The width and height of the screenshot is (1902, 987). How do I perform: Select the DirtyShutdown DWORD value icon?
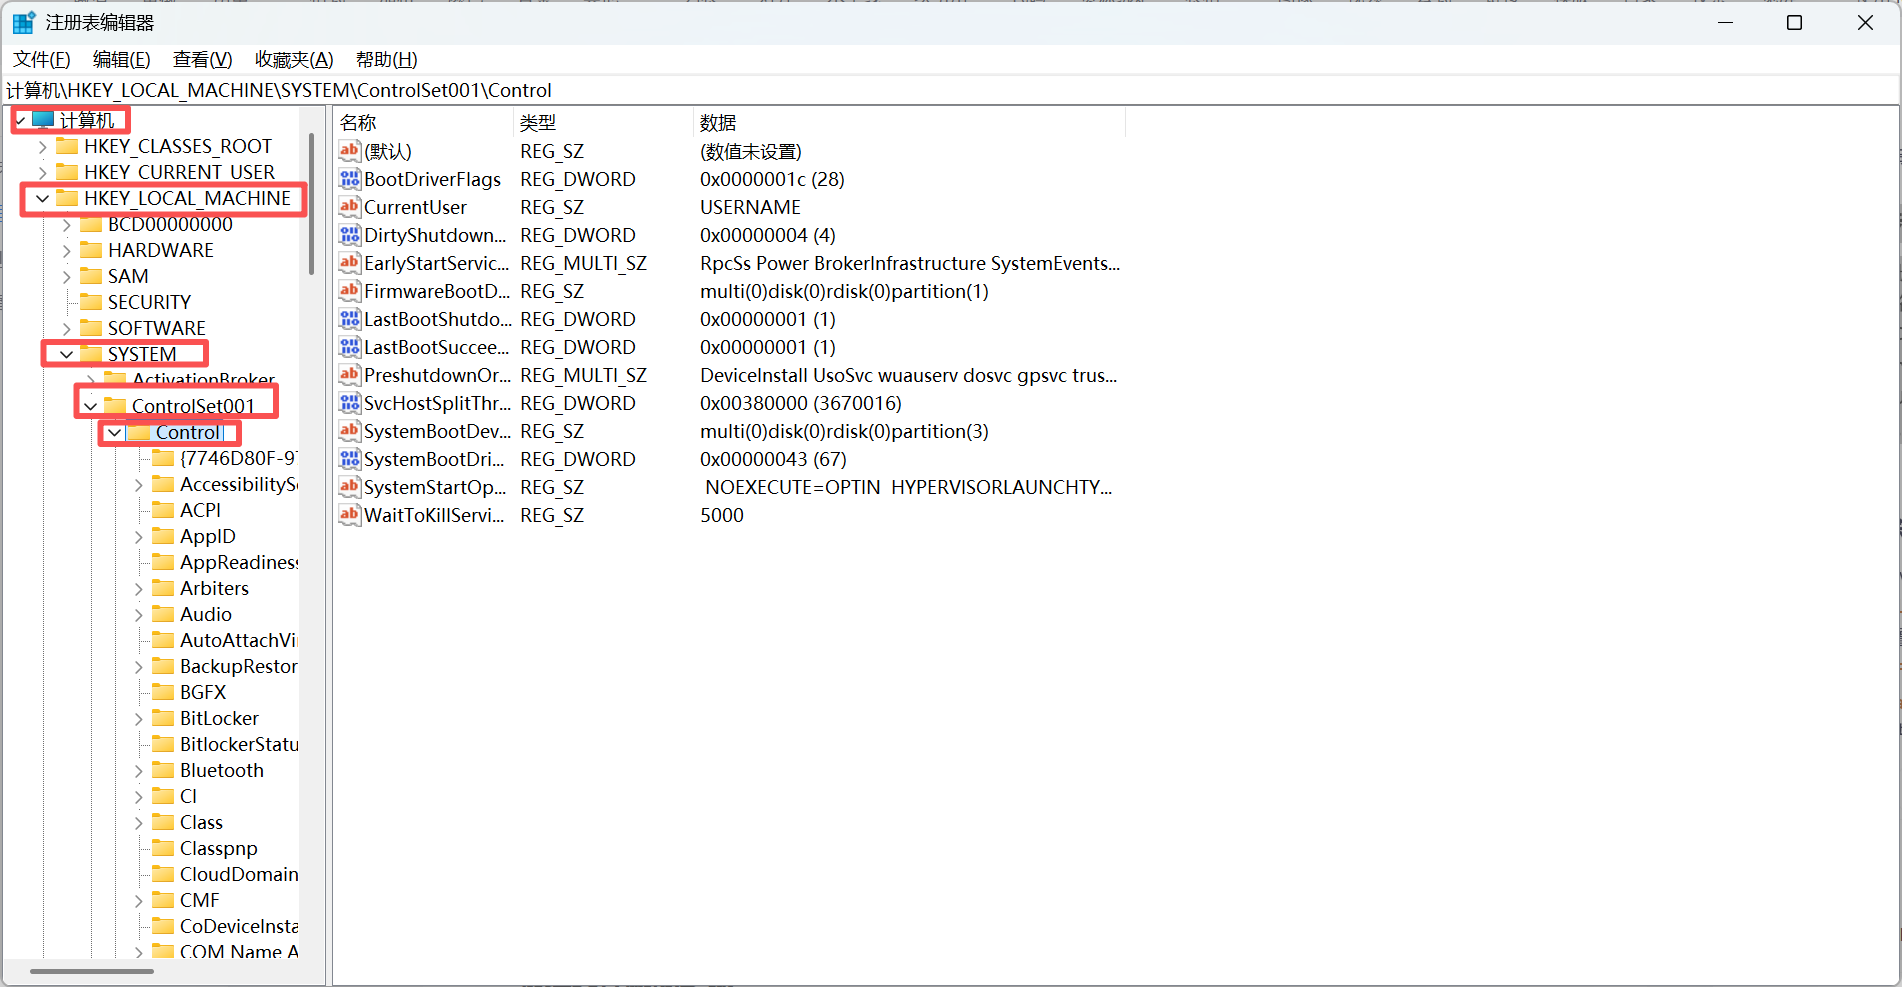point(349,235)
